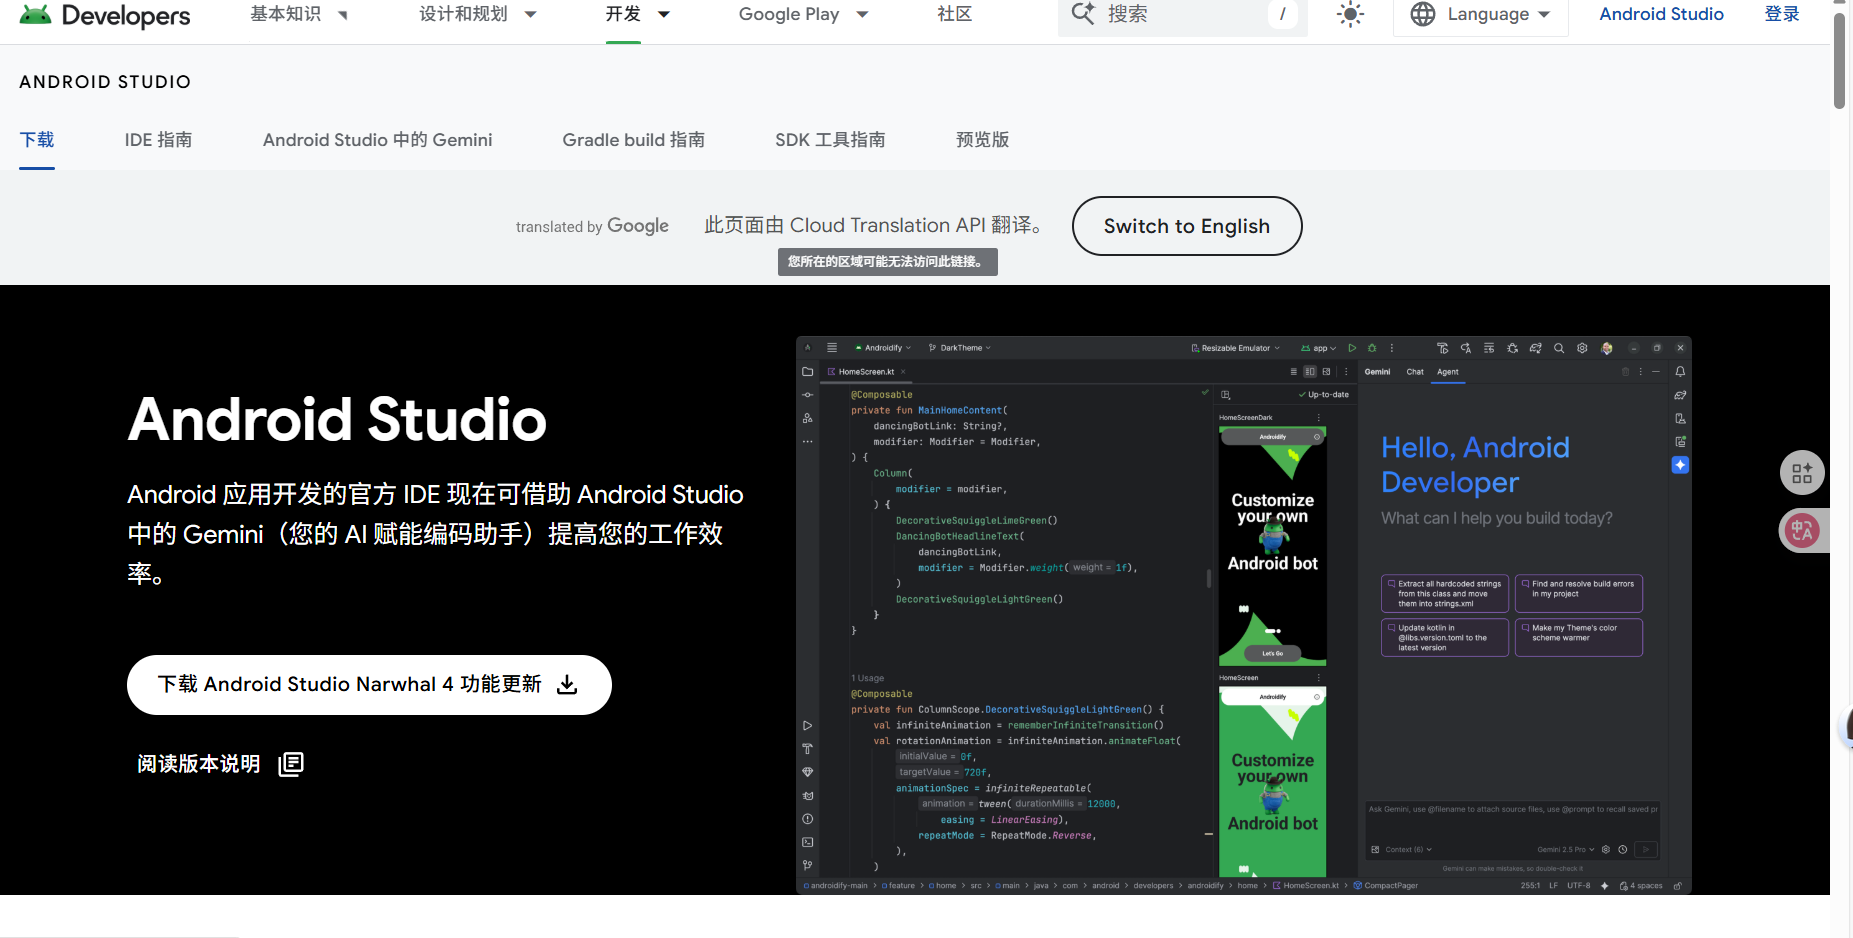1853x938 pixels.
Task: Open the 开发 navigation tab
Action: click(623, 14)
